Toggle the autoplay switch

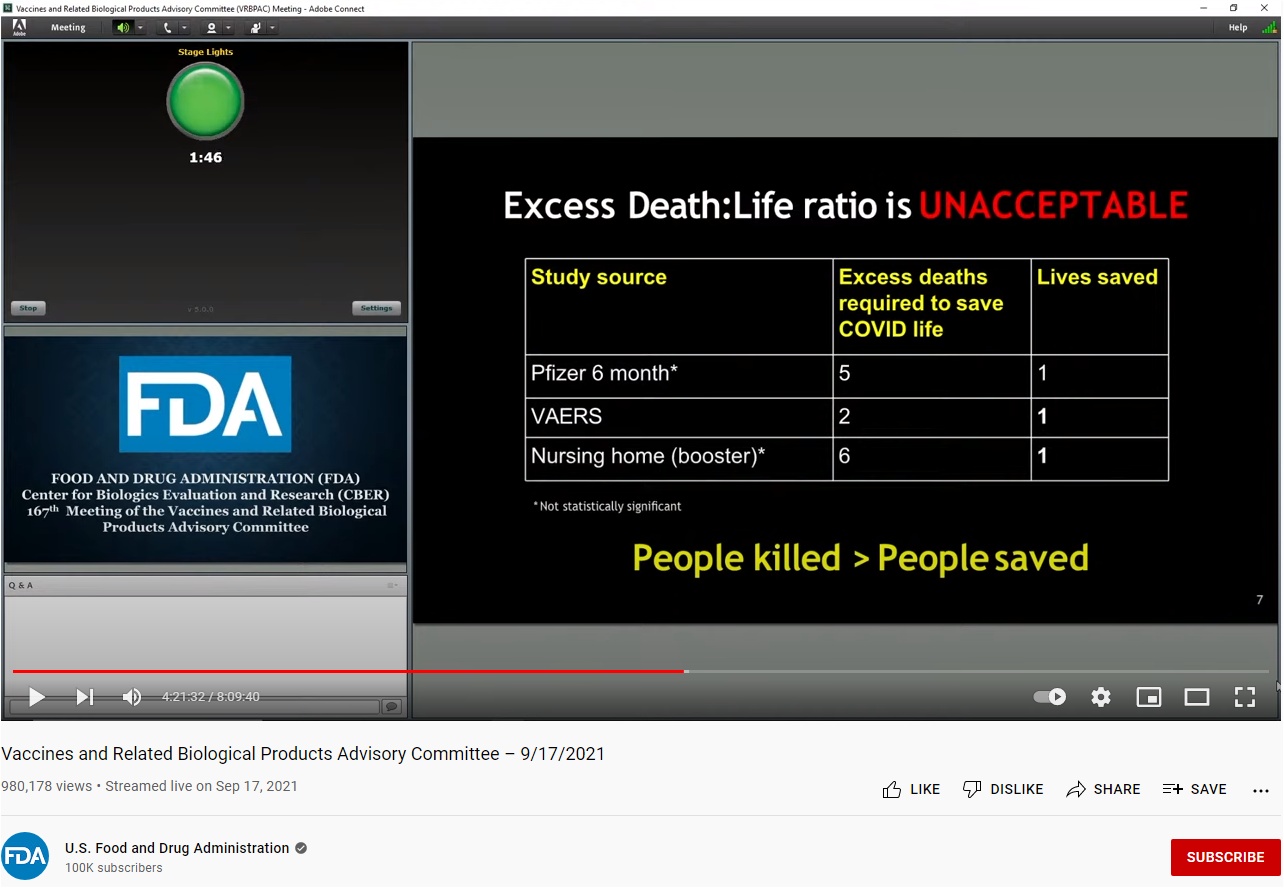pyautogui.click(x=1049, y=697)
